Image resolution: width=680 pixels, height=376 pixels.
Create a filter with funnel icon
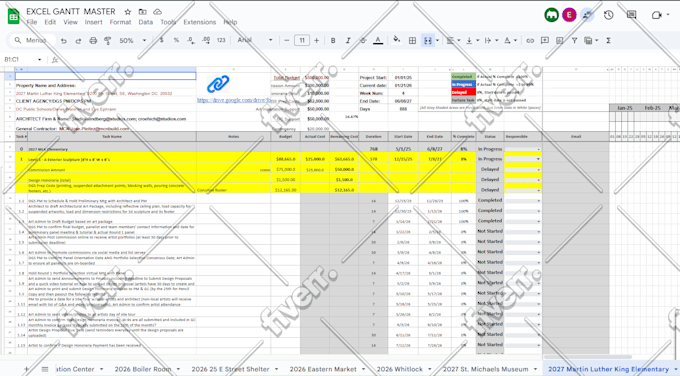pyautogui.click(x=574, y=40)
